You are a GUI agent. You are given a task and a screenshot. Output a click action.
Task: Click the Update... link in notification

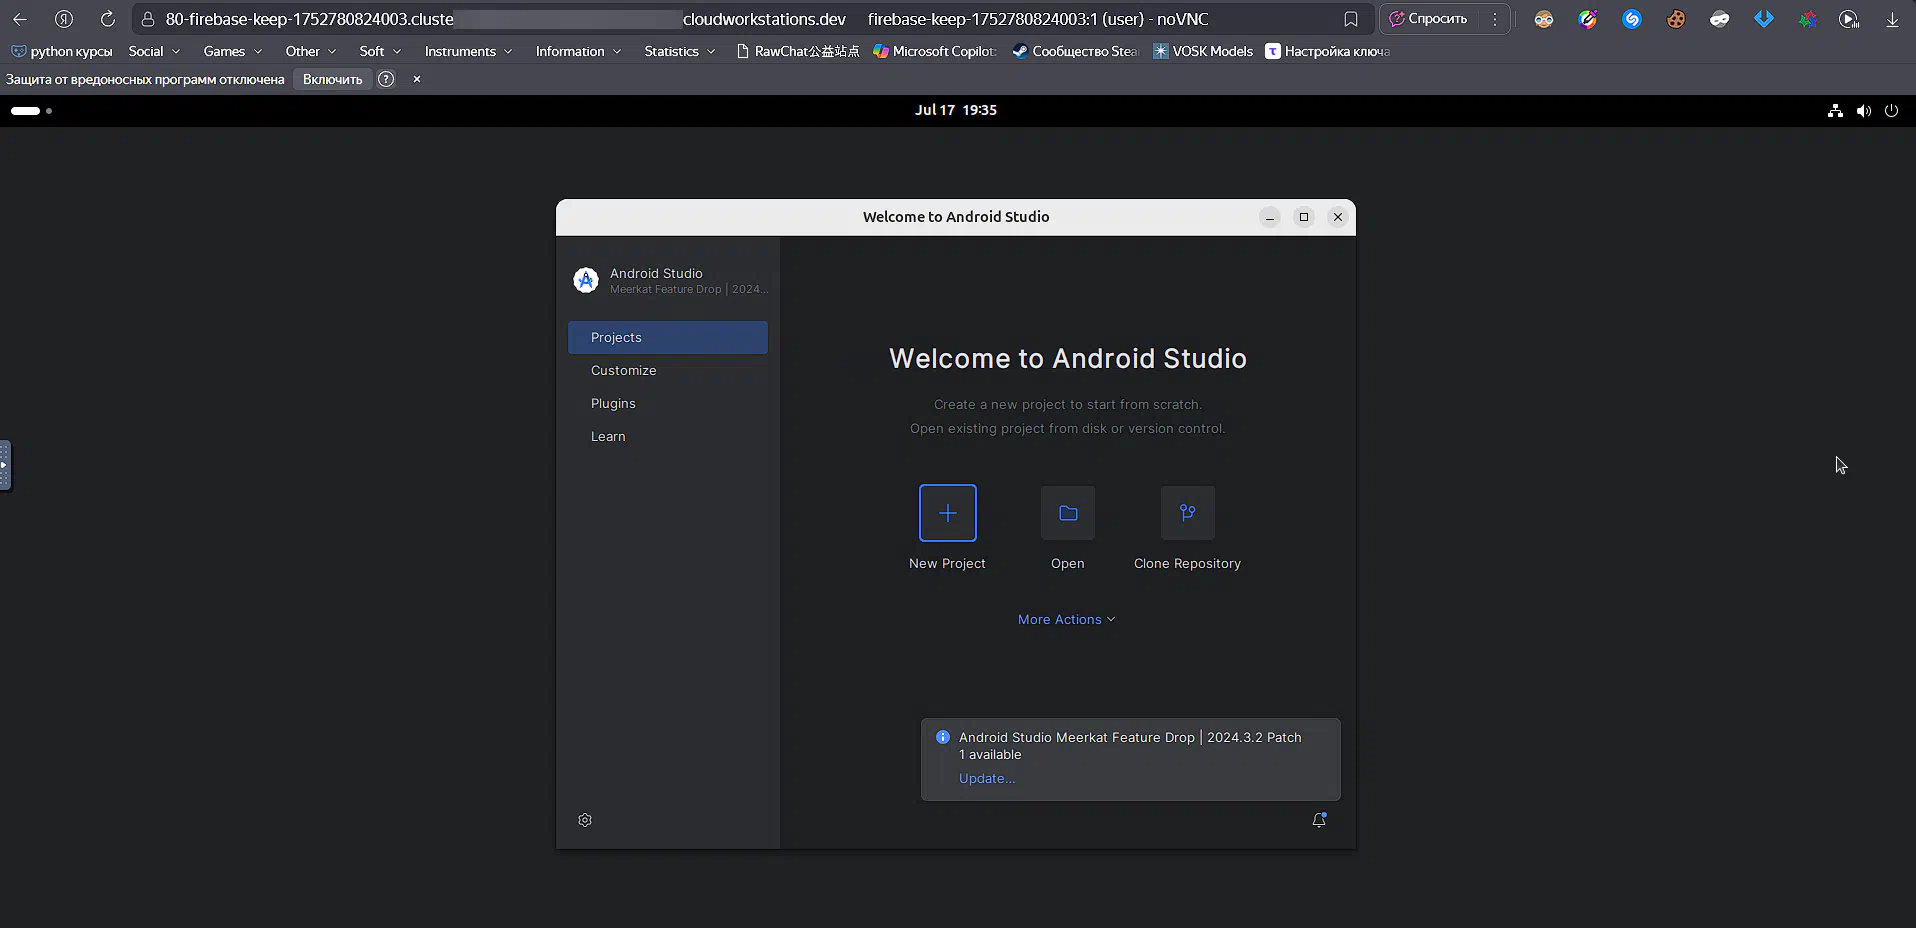click(987, 779)
